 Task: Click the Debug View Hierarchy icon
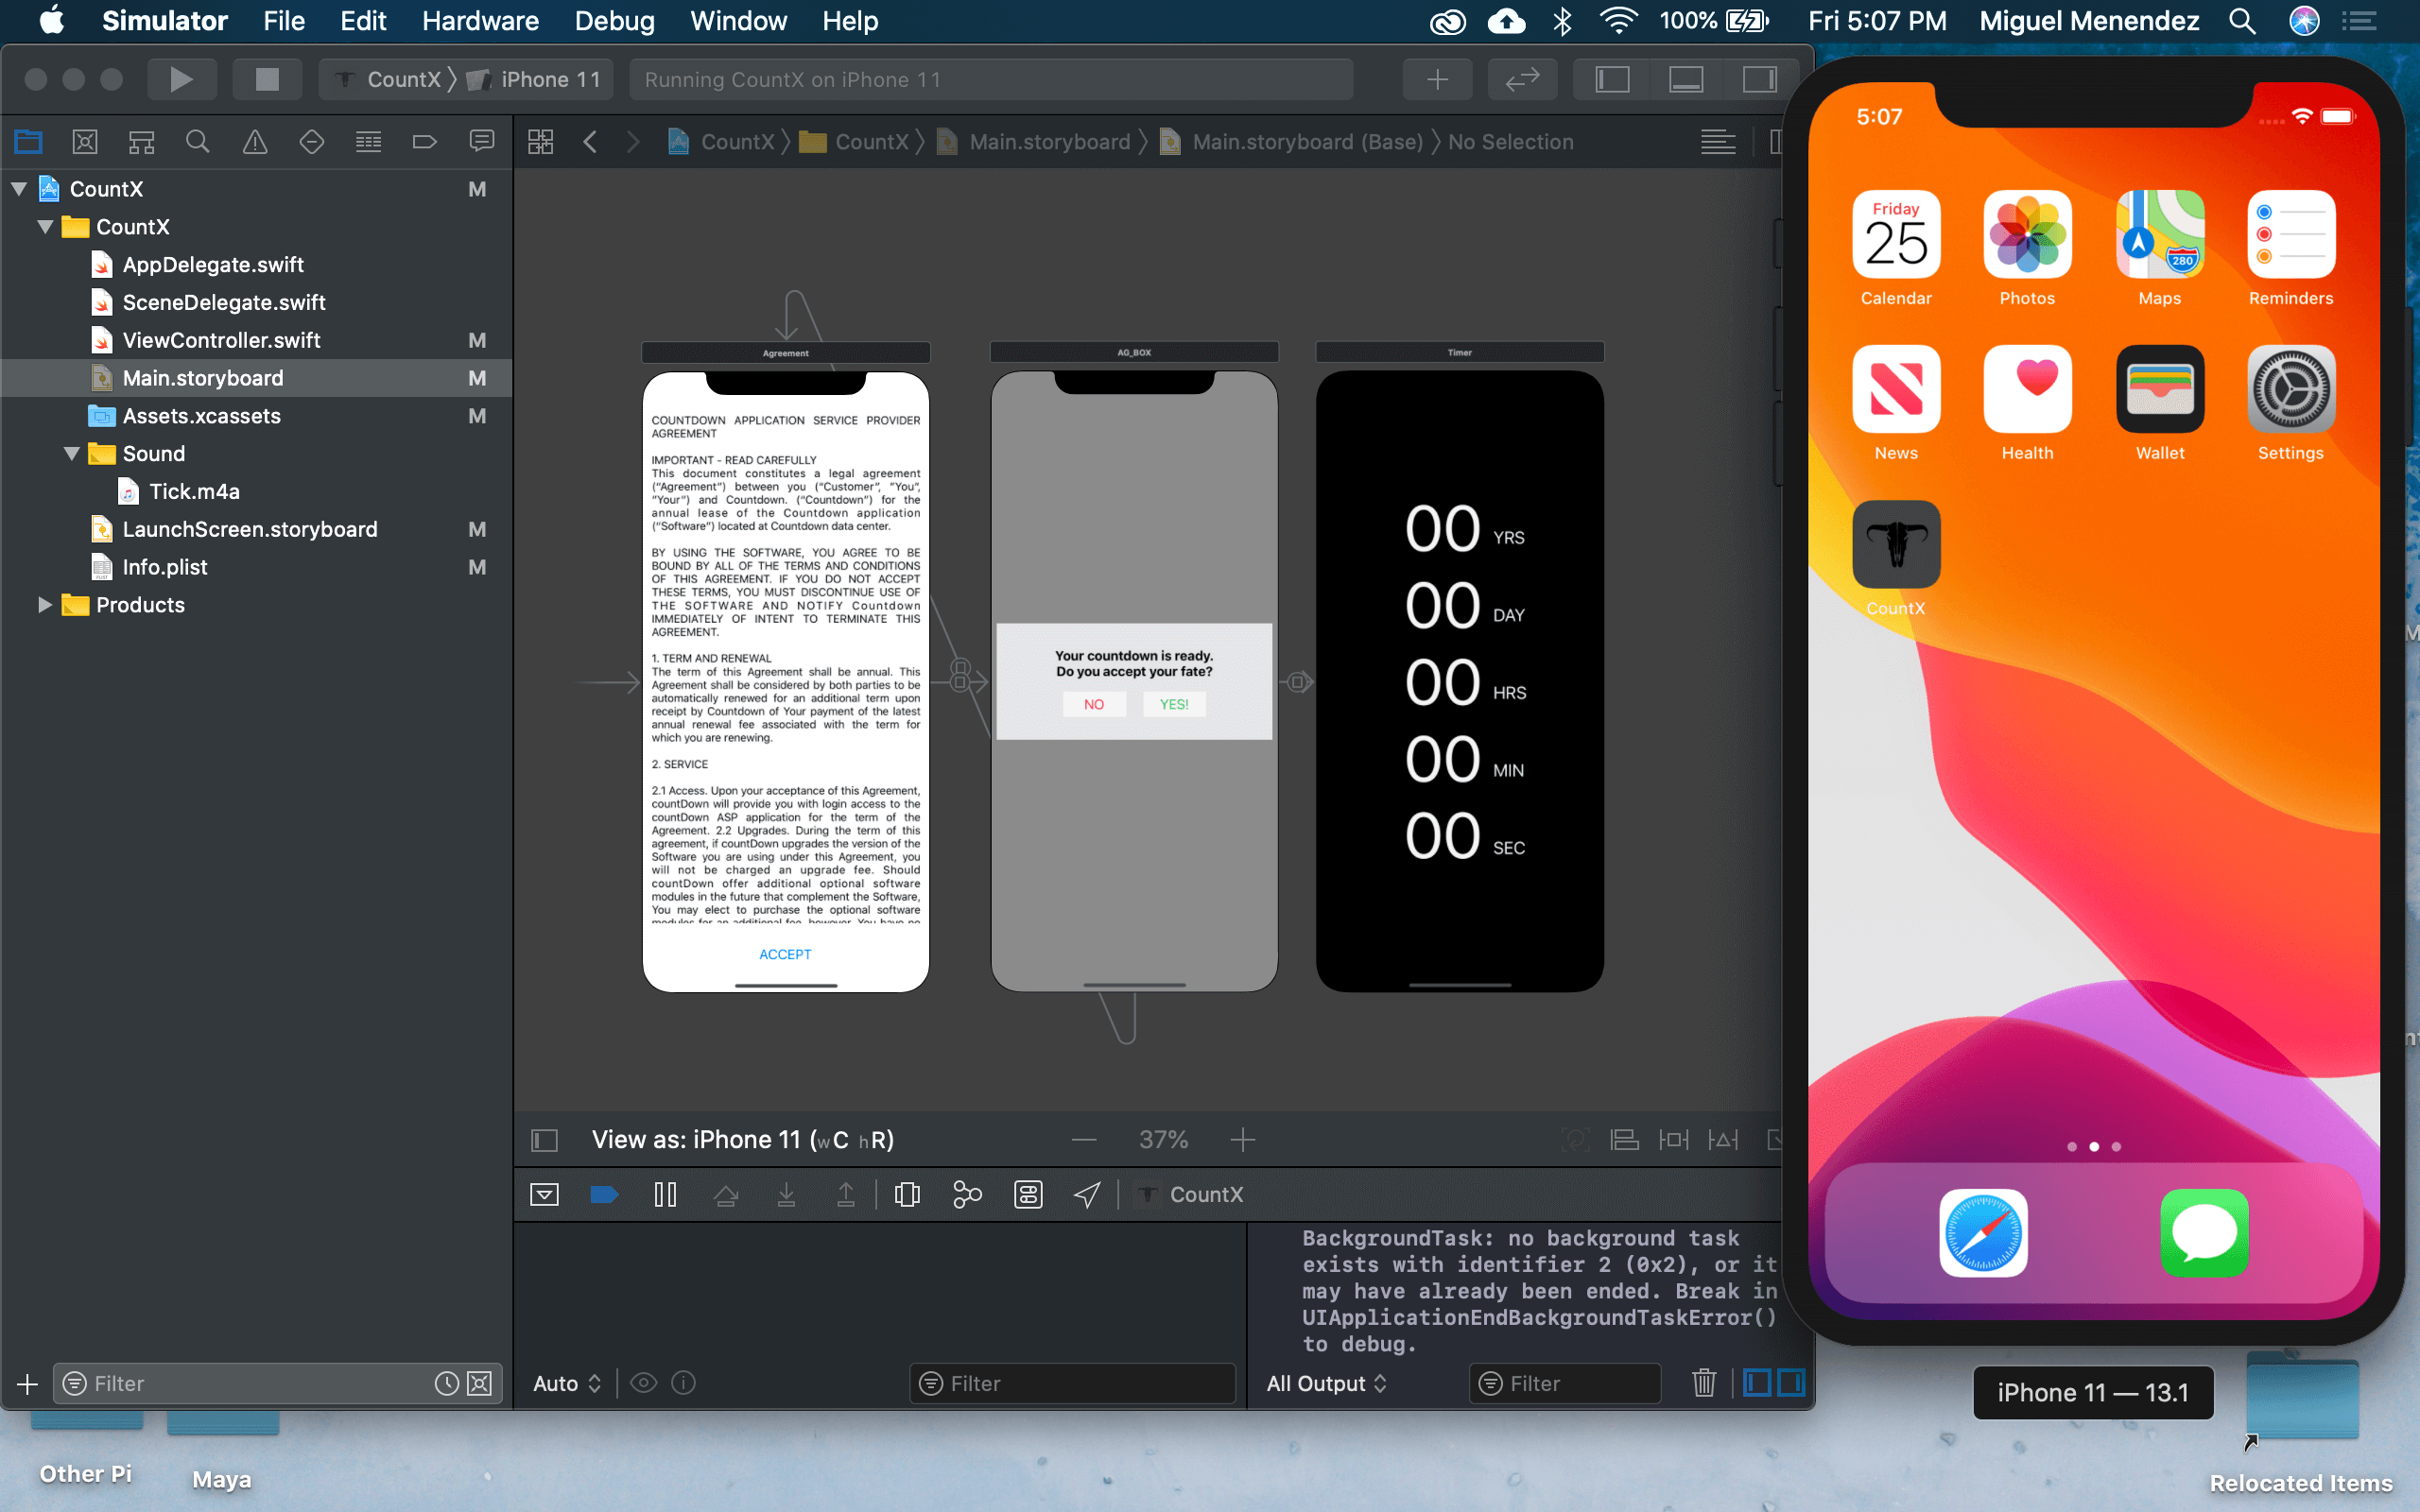point(907,1194)
